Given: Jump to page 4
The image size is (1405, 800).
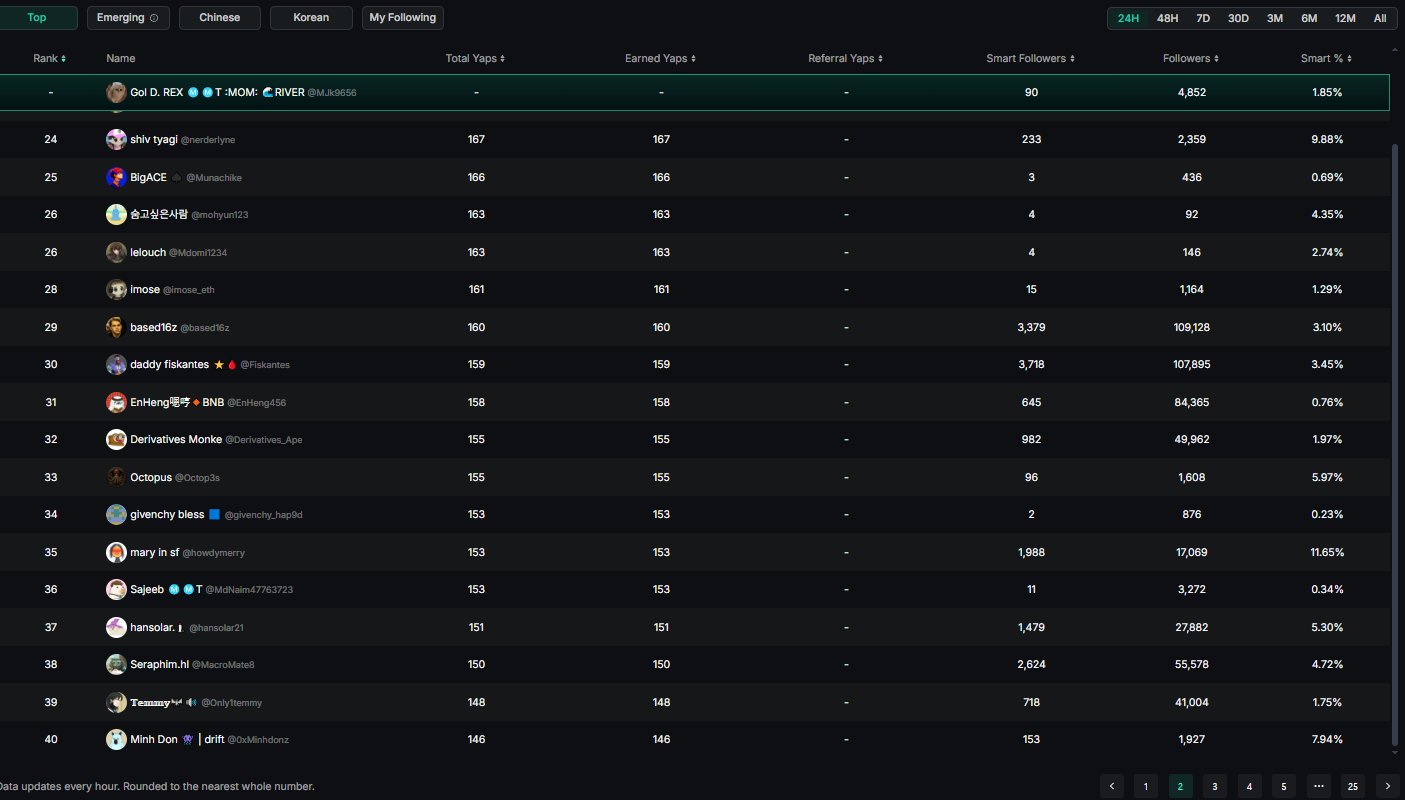Looking at the screenshot, I should (1249, 786).
